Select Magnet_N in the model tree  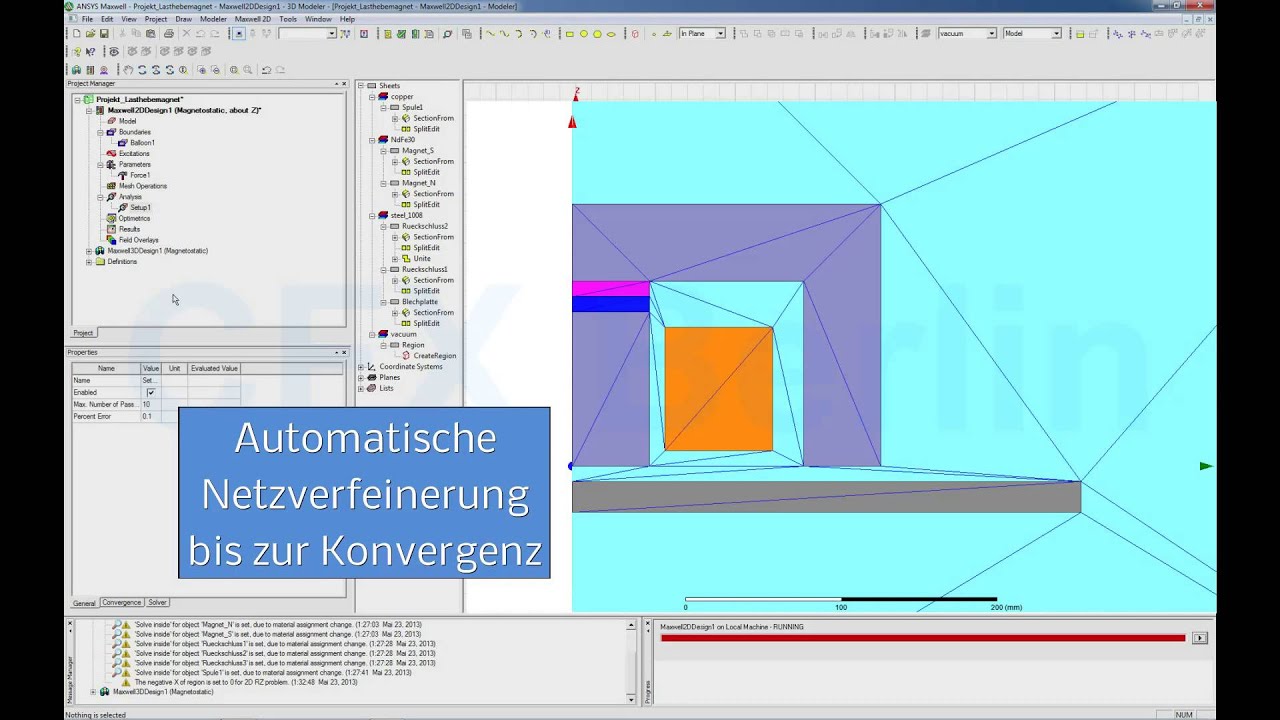[x=419, y=183]
